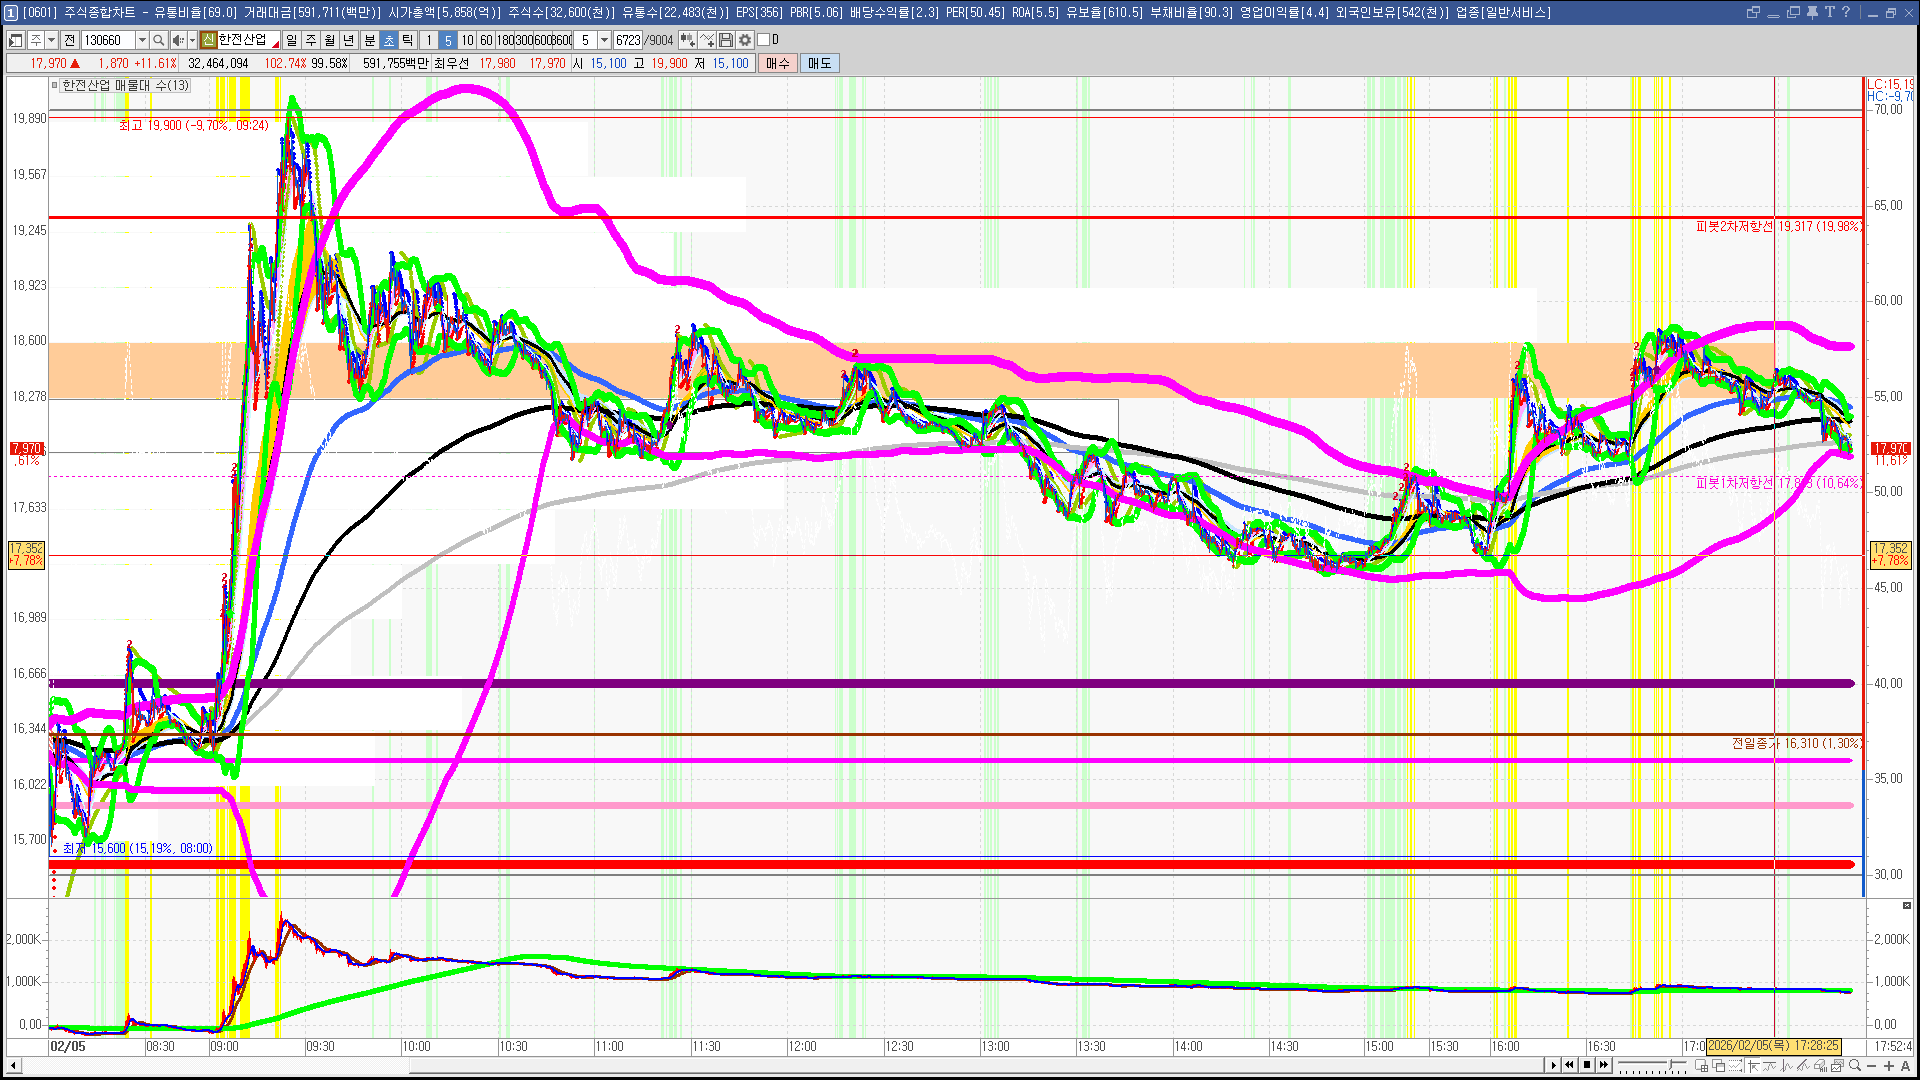Viewport: 1920px width, 1080px height.
Task: Toggle the 분 (minute) period button
Action: coord(369,40)
